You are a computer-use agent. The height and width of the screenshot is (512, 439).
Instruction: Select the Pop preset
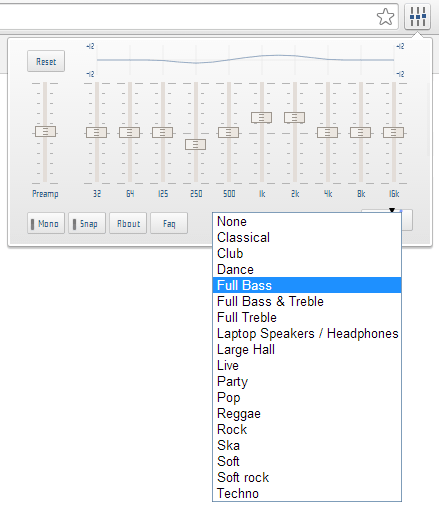point(307,397)
